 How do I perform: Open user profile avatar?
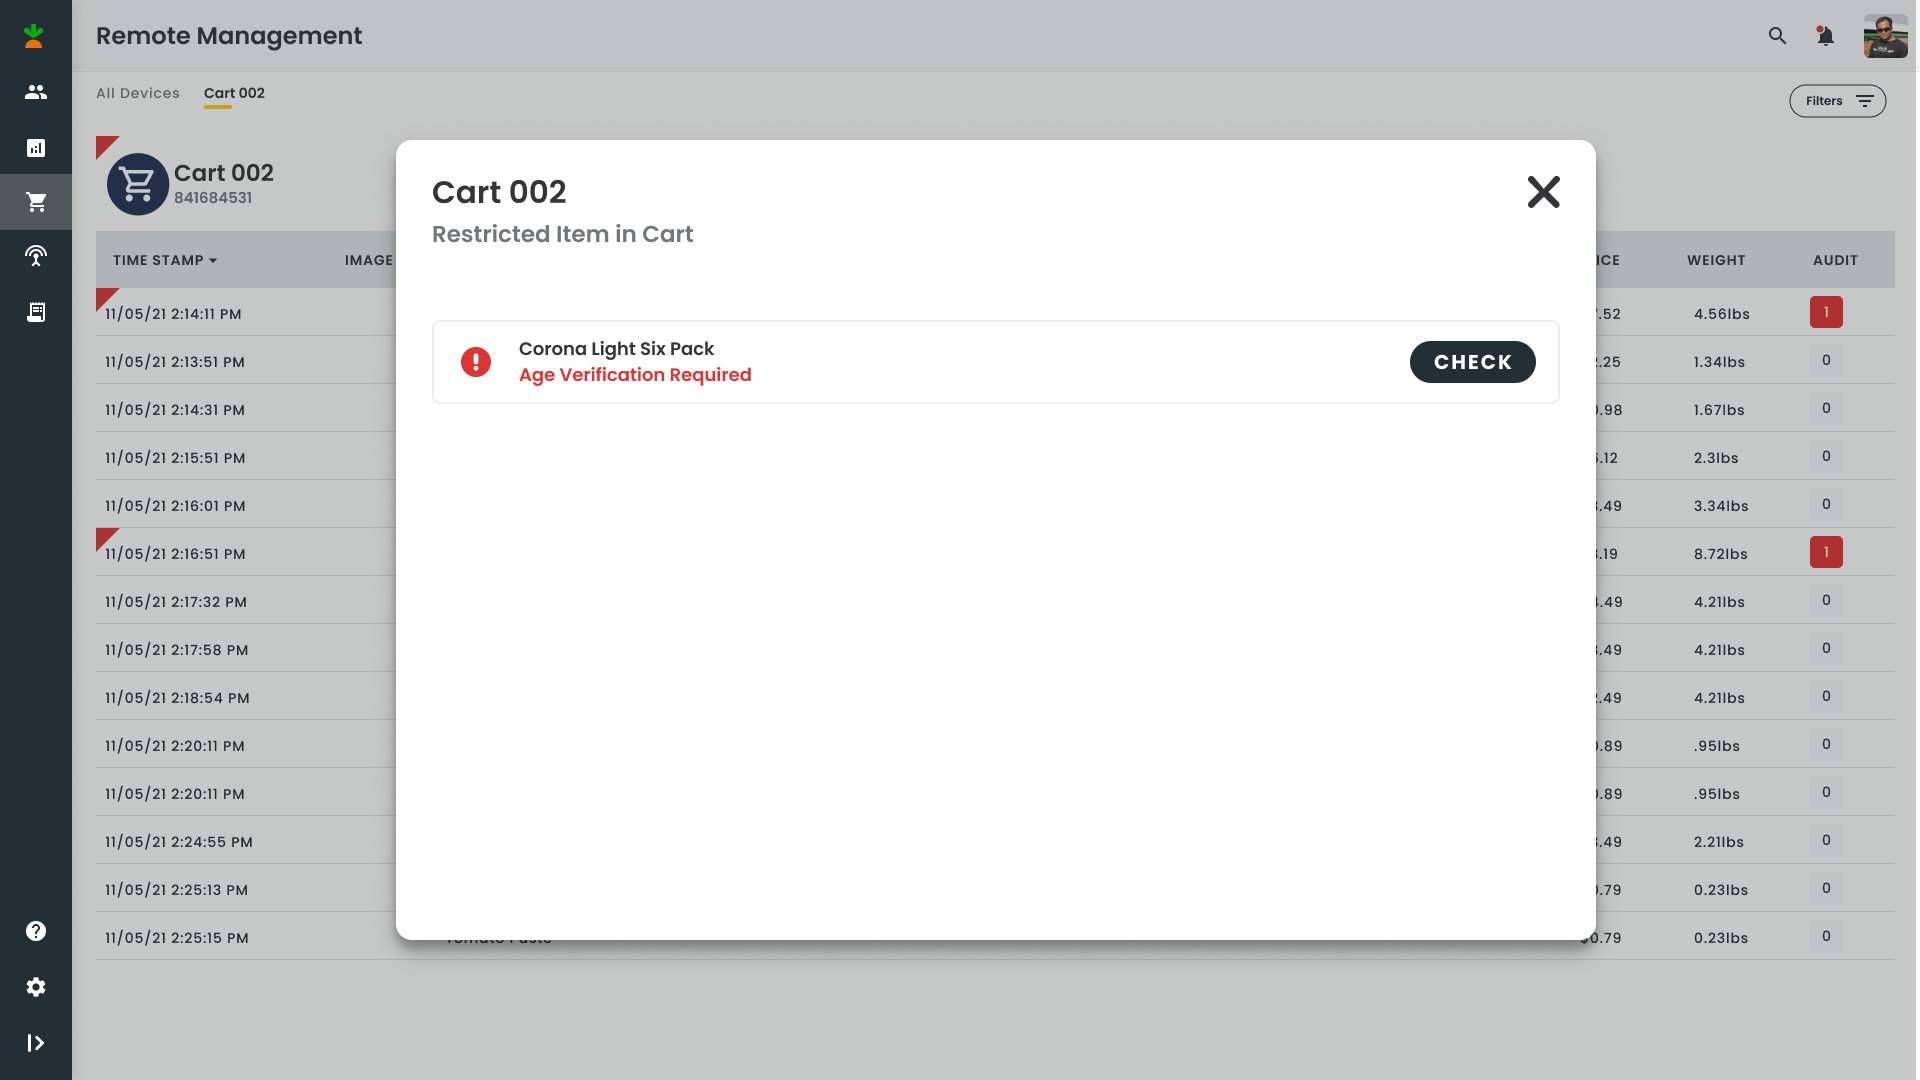[x=1885, y=36]
